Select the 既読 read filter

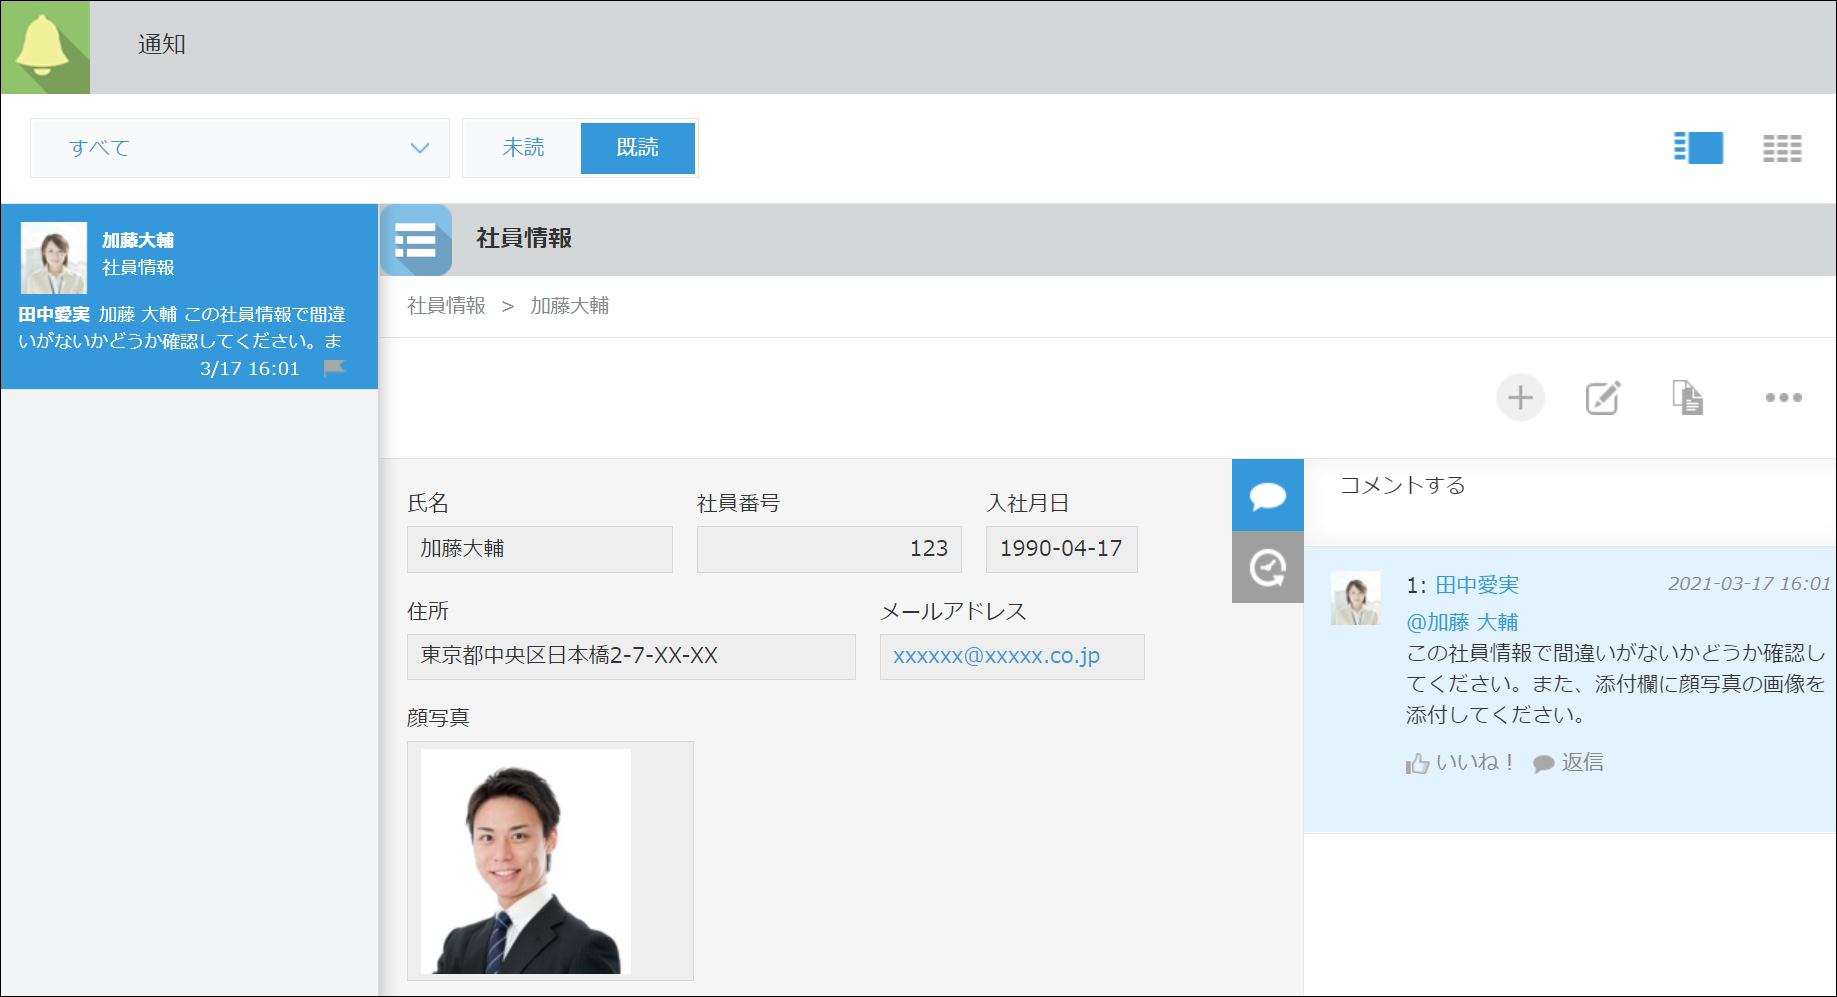[x=637, y=148]
